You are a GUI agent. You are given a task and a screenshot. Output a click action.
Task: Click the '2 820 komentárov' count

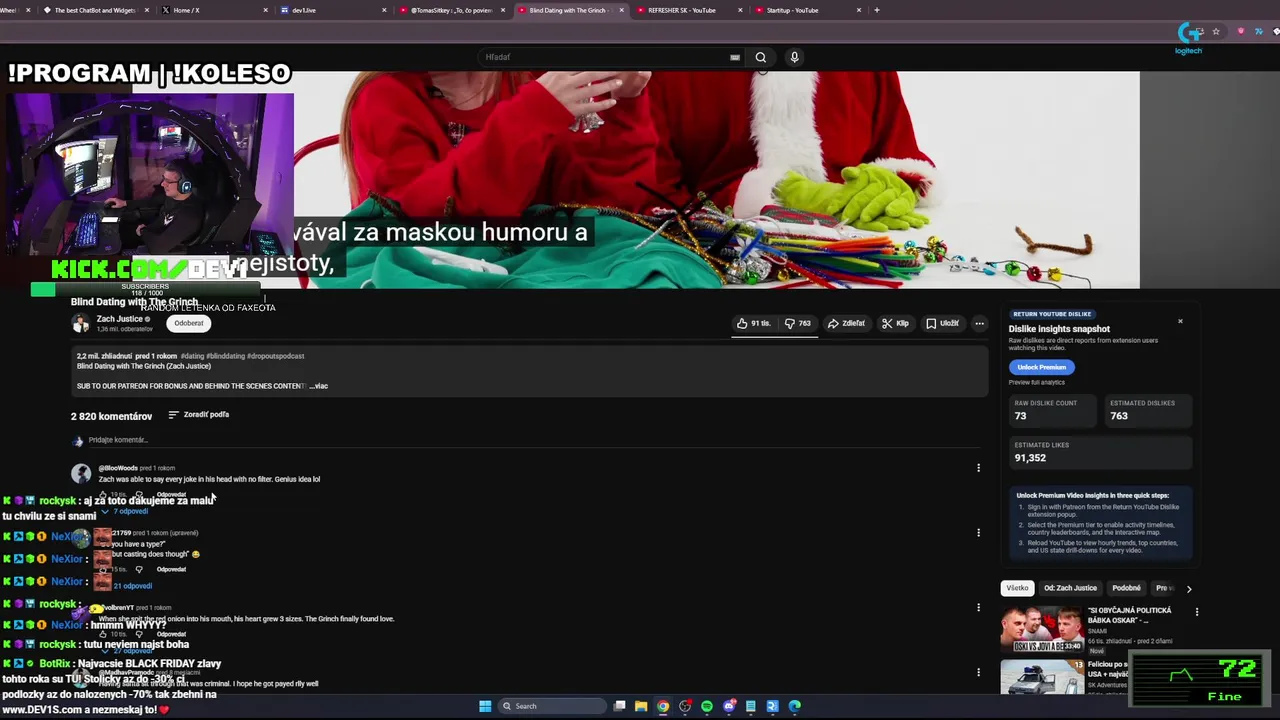(x=111, y=416)
